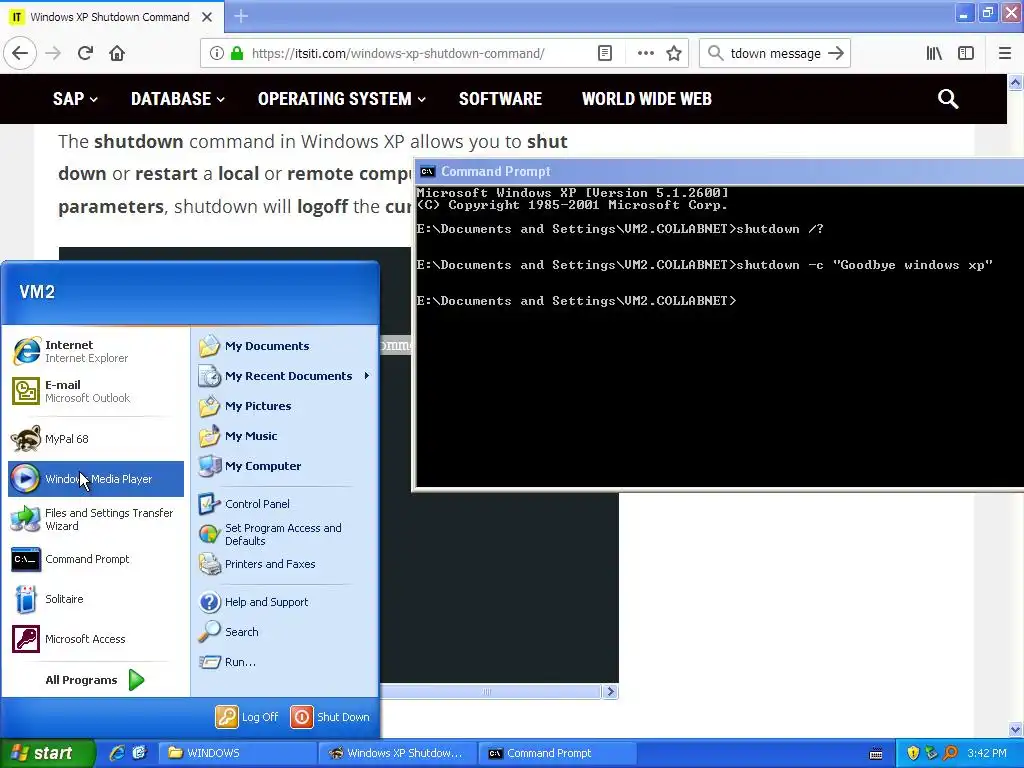Click horizontal scrollbar right arrow
The width and height of the screenshot is (1024, 768).
(611, 692)
